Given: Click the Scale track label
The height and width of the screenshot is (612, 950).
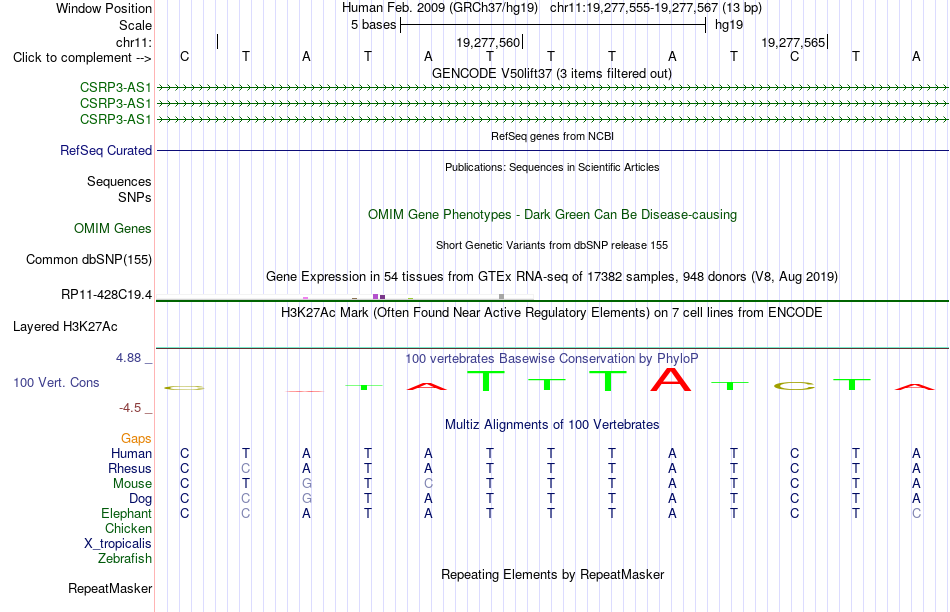Looking at the screenshot, I should (135, 25).
